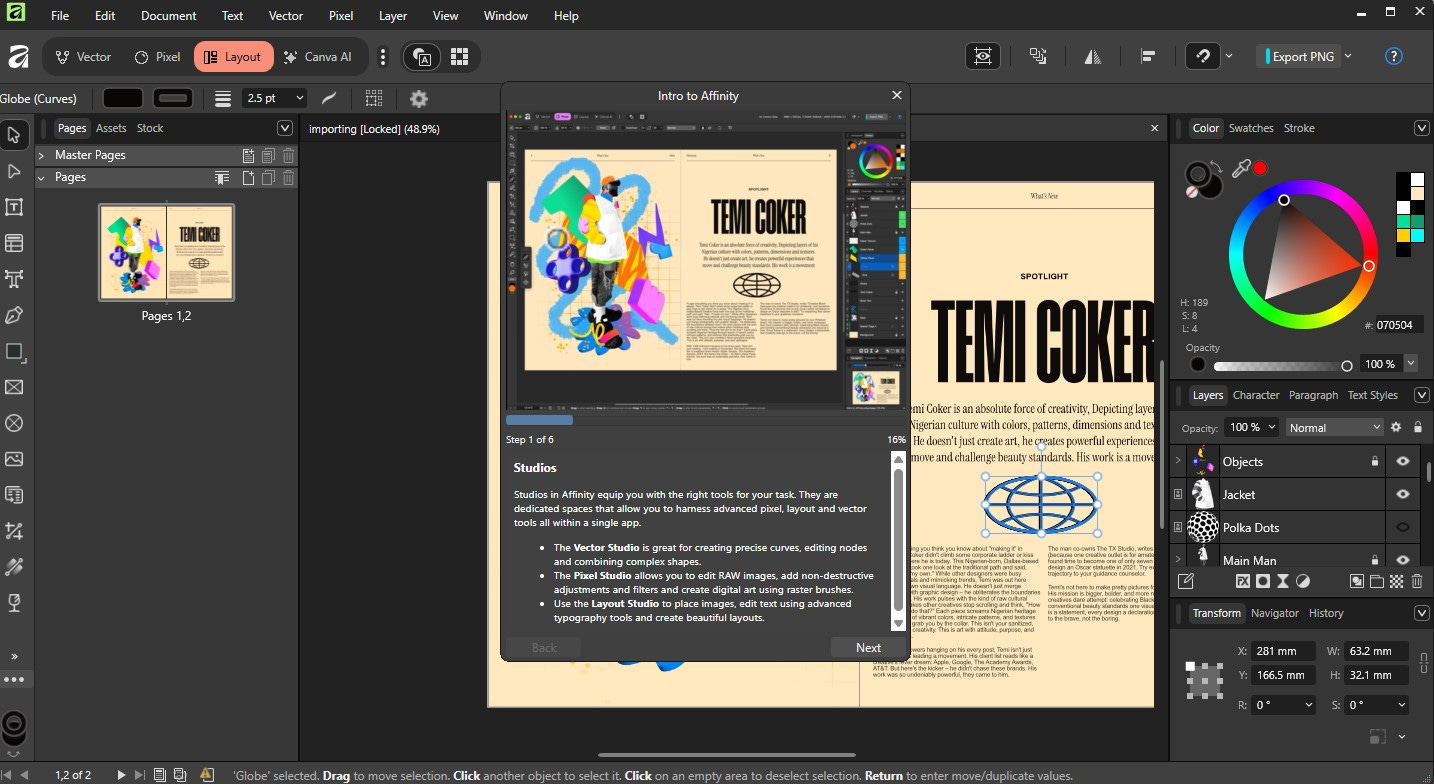The height and width of the screenshot is (784, 1434).
Task: Toggle the Preview Mode eye button
Action: pyautogui.click(x=983, y=57)
